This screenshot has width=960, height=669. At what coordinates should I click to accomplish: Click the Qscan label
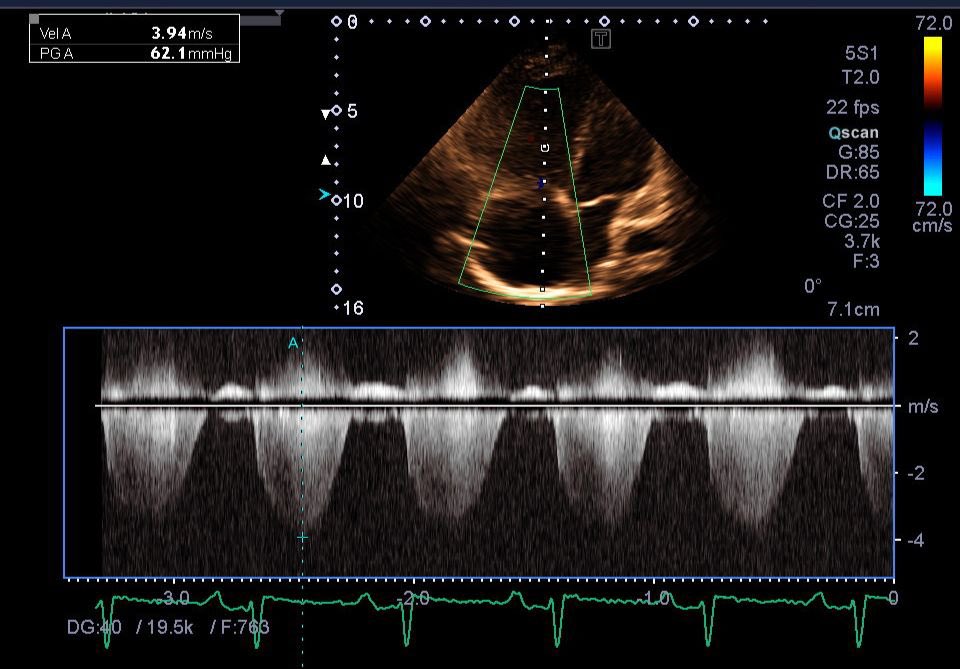[x=853, y=132]
